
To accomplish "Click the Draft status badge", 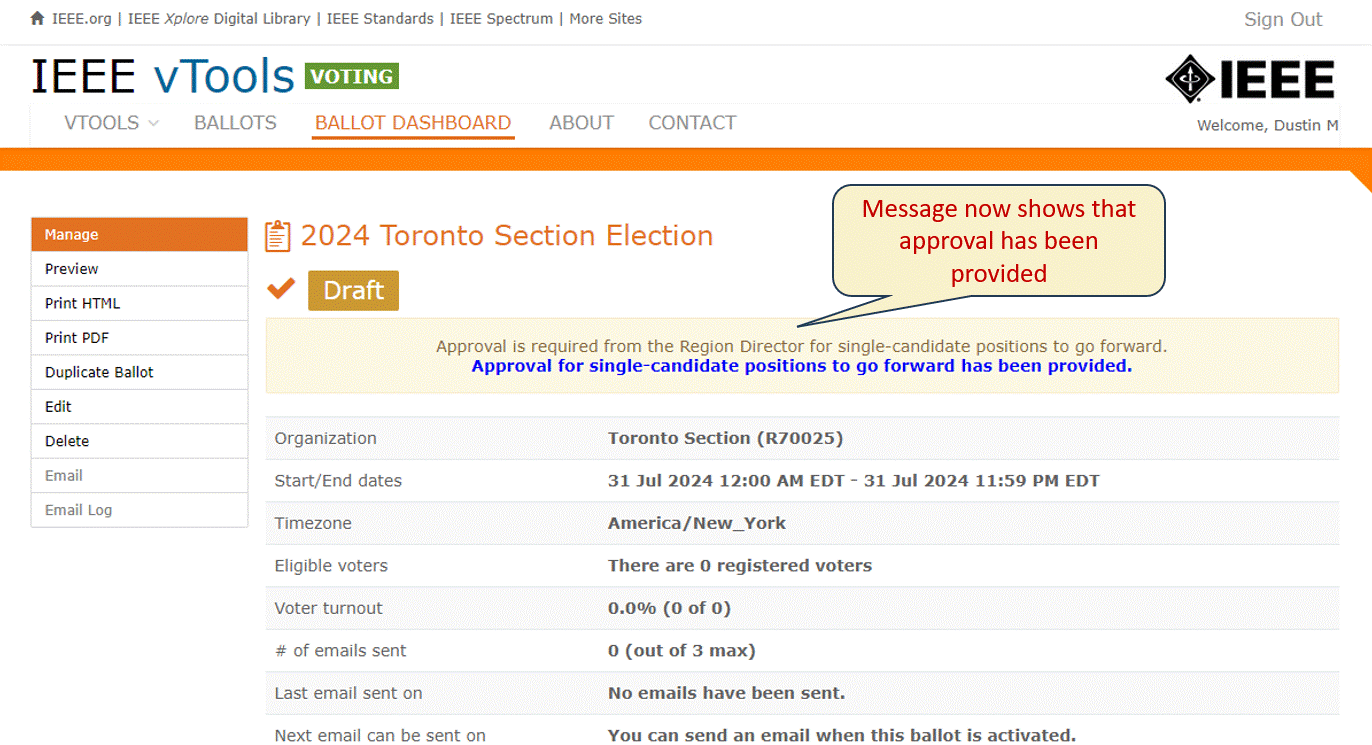I will 353,290.
